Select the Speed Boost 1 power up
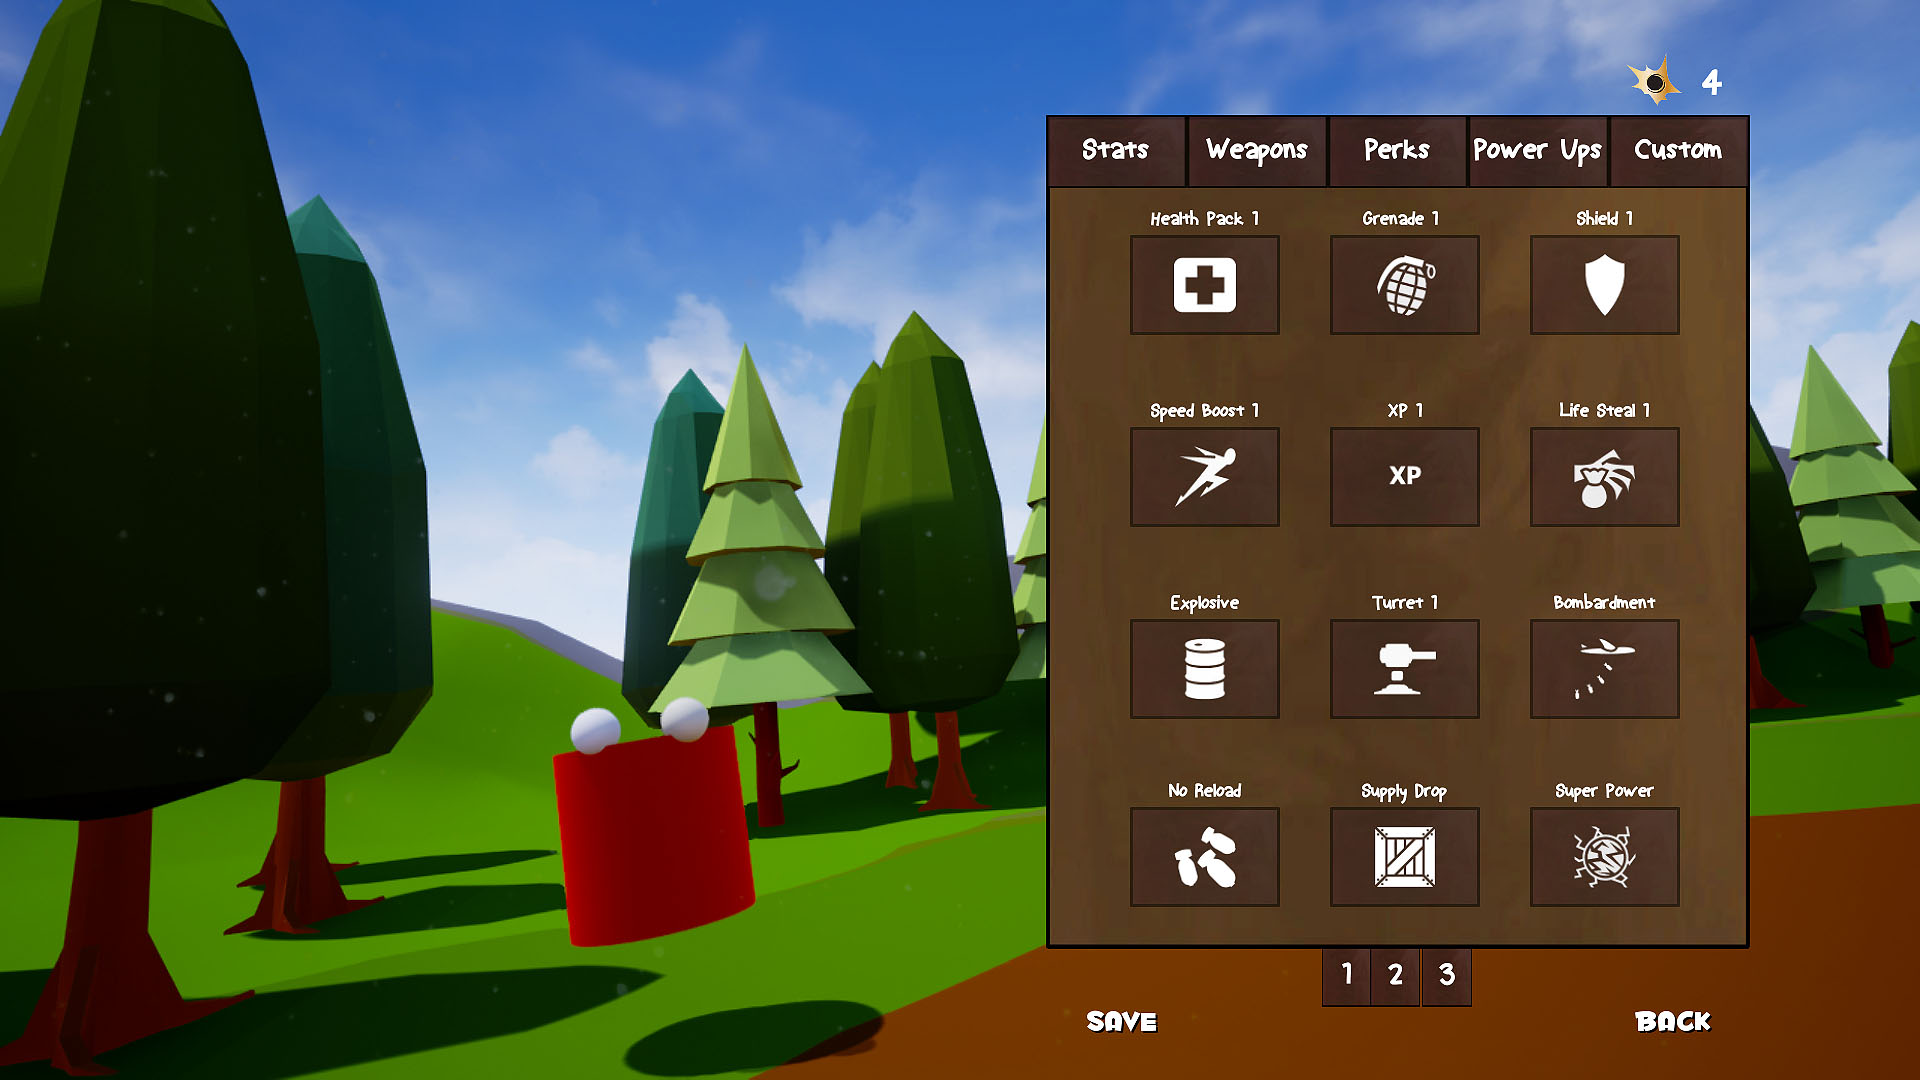The height and width of the screenshot is (1080, 1920). 1204,477
